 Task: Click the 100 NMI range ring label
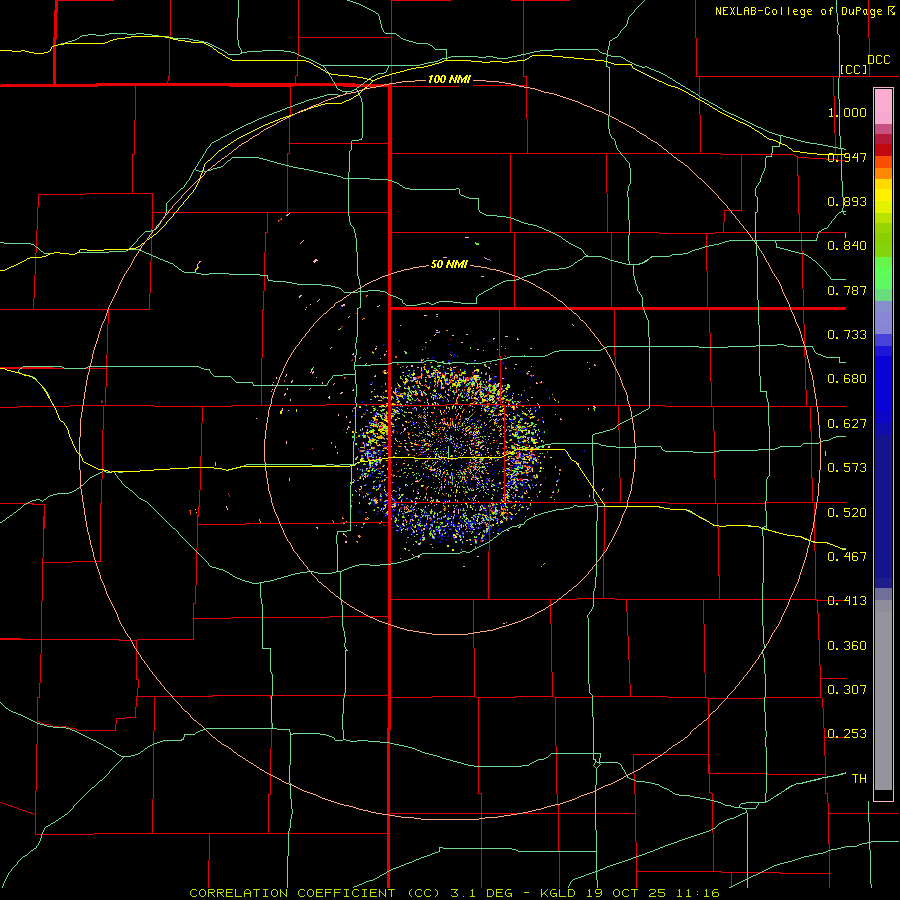(449, 79)
